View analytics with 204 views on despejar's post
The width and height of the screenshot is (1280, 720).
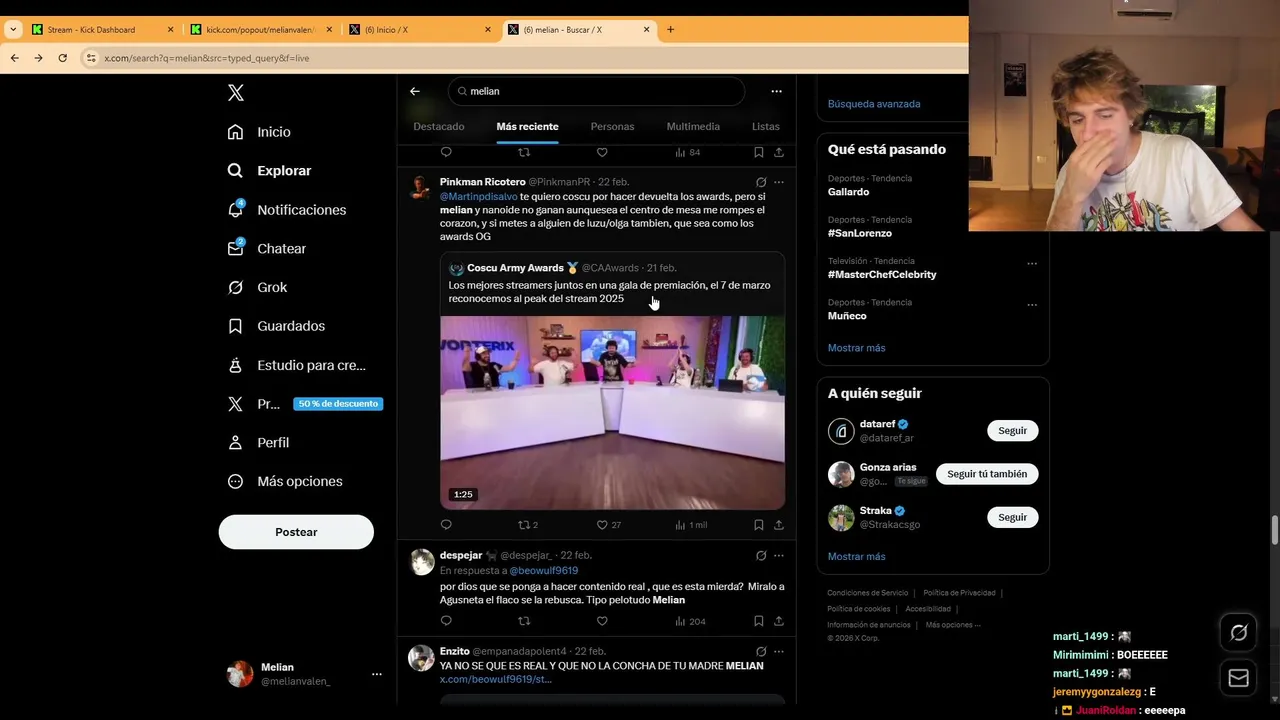pos(690,621)
